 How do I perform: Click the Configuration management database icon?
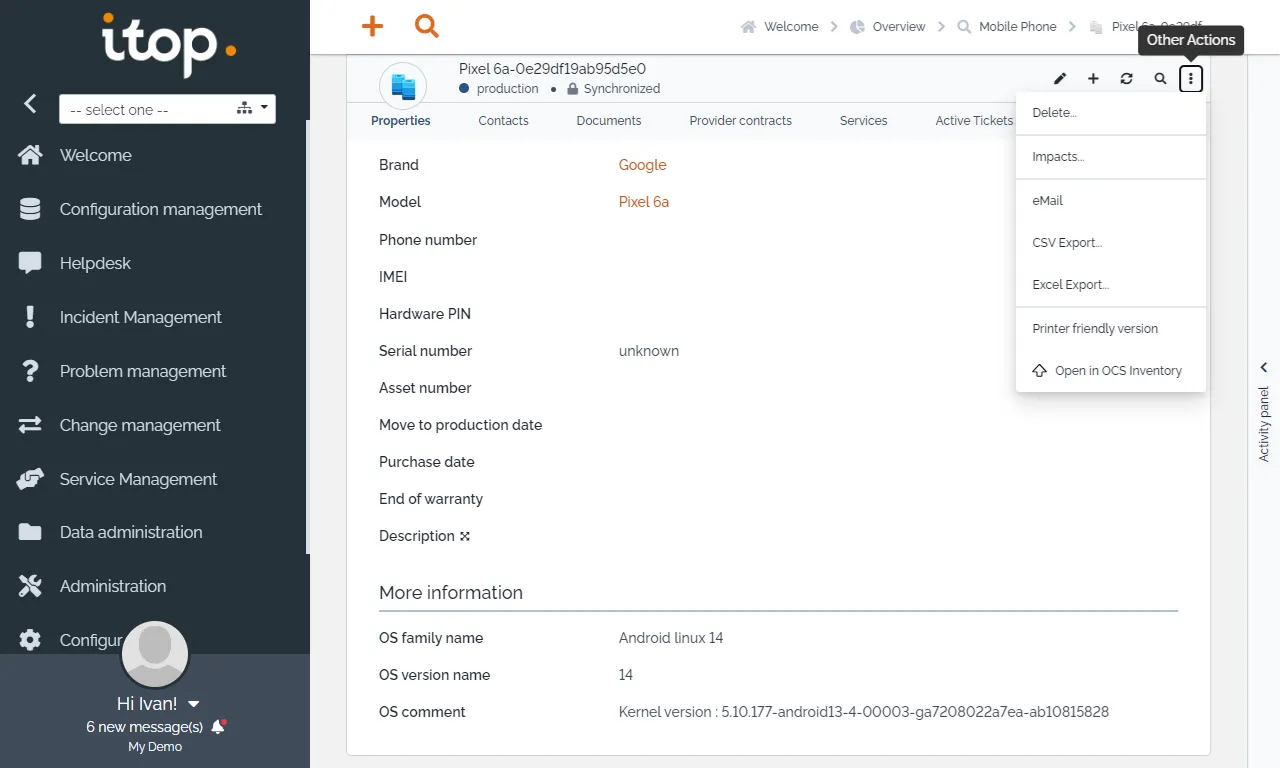pos(30,209)
